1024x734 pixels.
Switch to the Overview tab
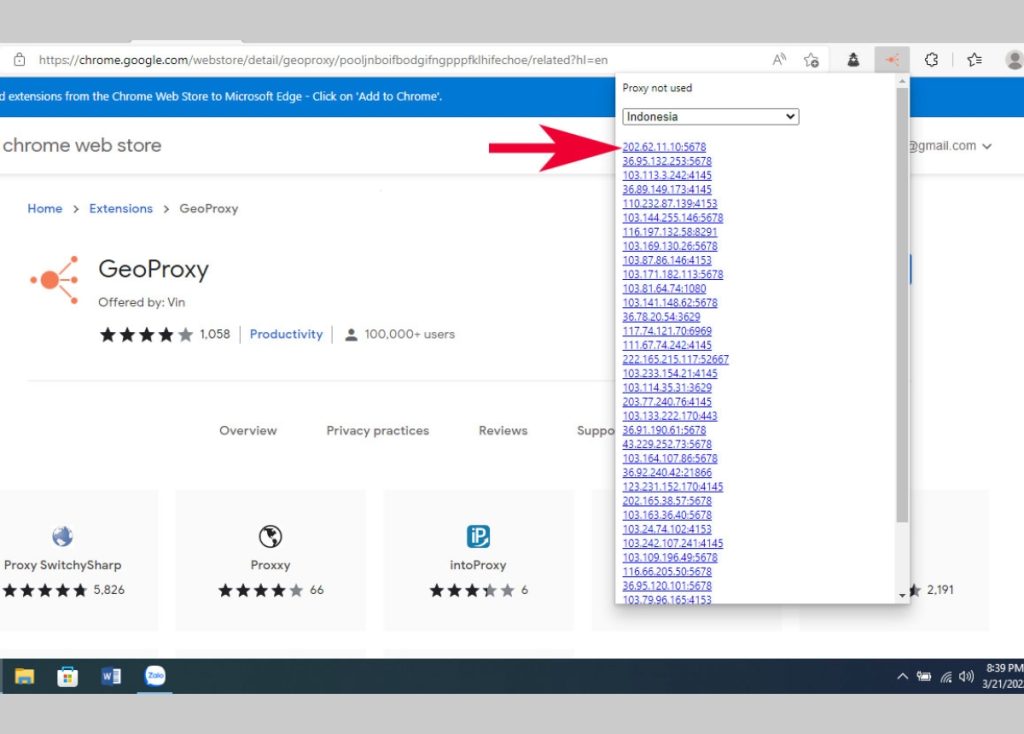click(x=248, y=430)
